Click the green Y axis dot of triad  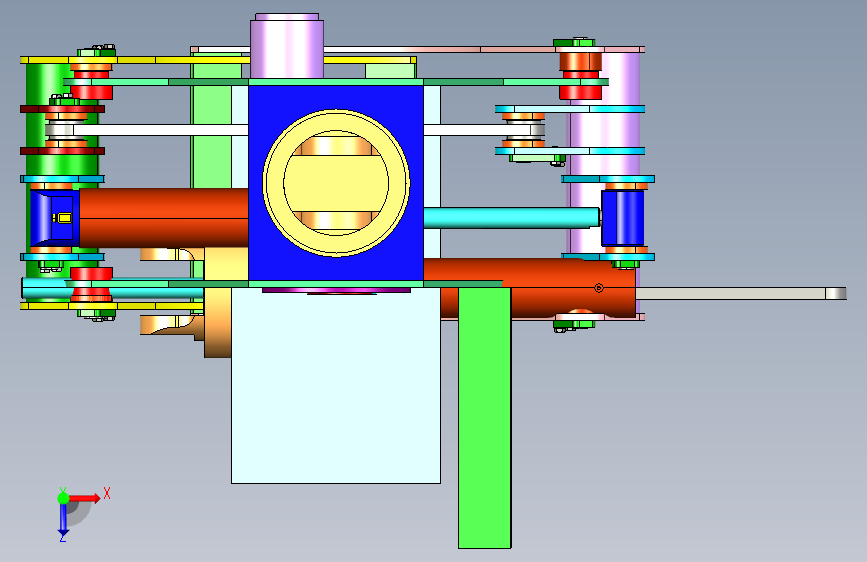(x=63, y=498)
